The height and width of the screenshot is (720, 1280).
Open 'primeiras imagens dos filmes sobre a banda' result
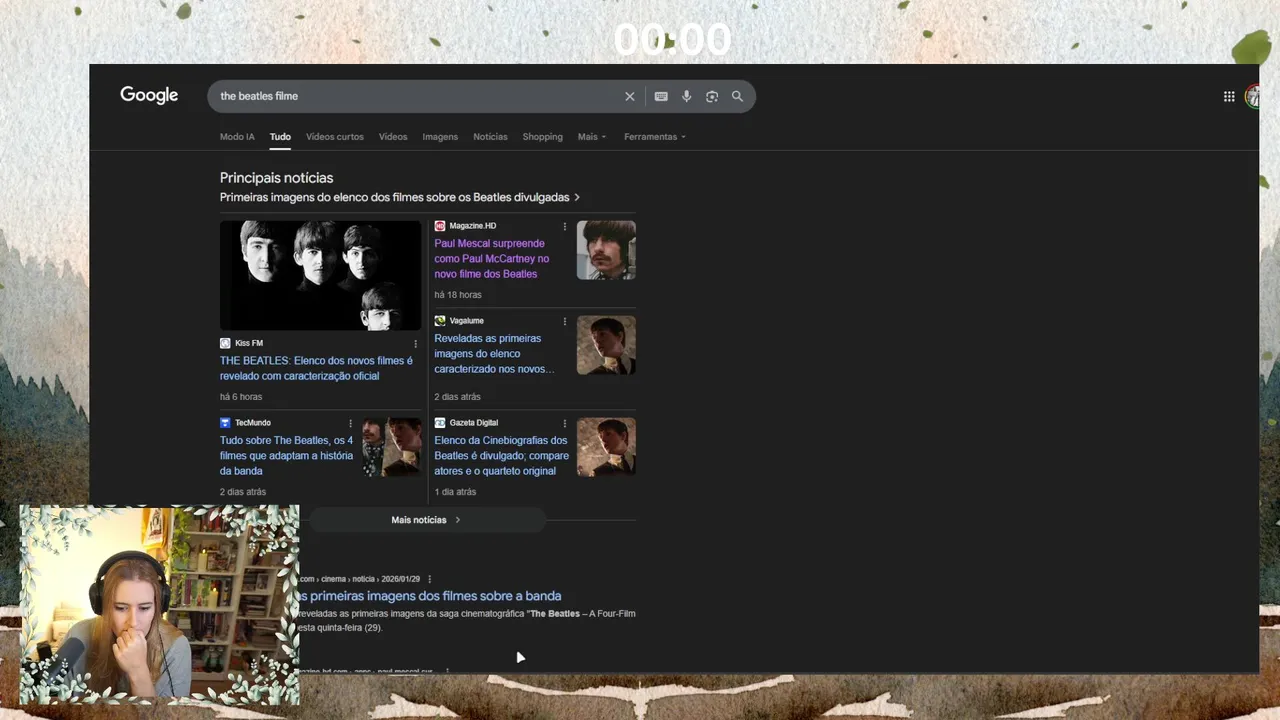pyautogui.click(x=430, y=596)
